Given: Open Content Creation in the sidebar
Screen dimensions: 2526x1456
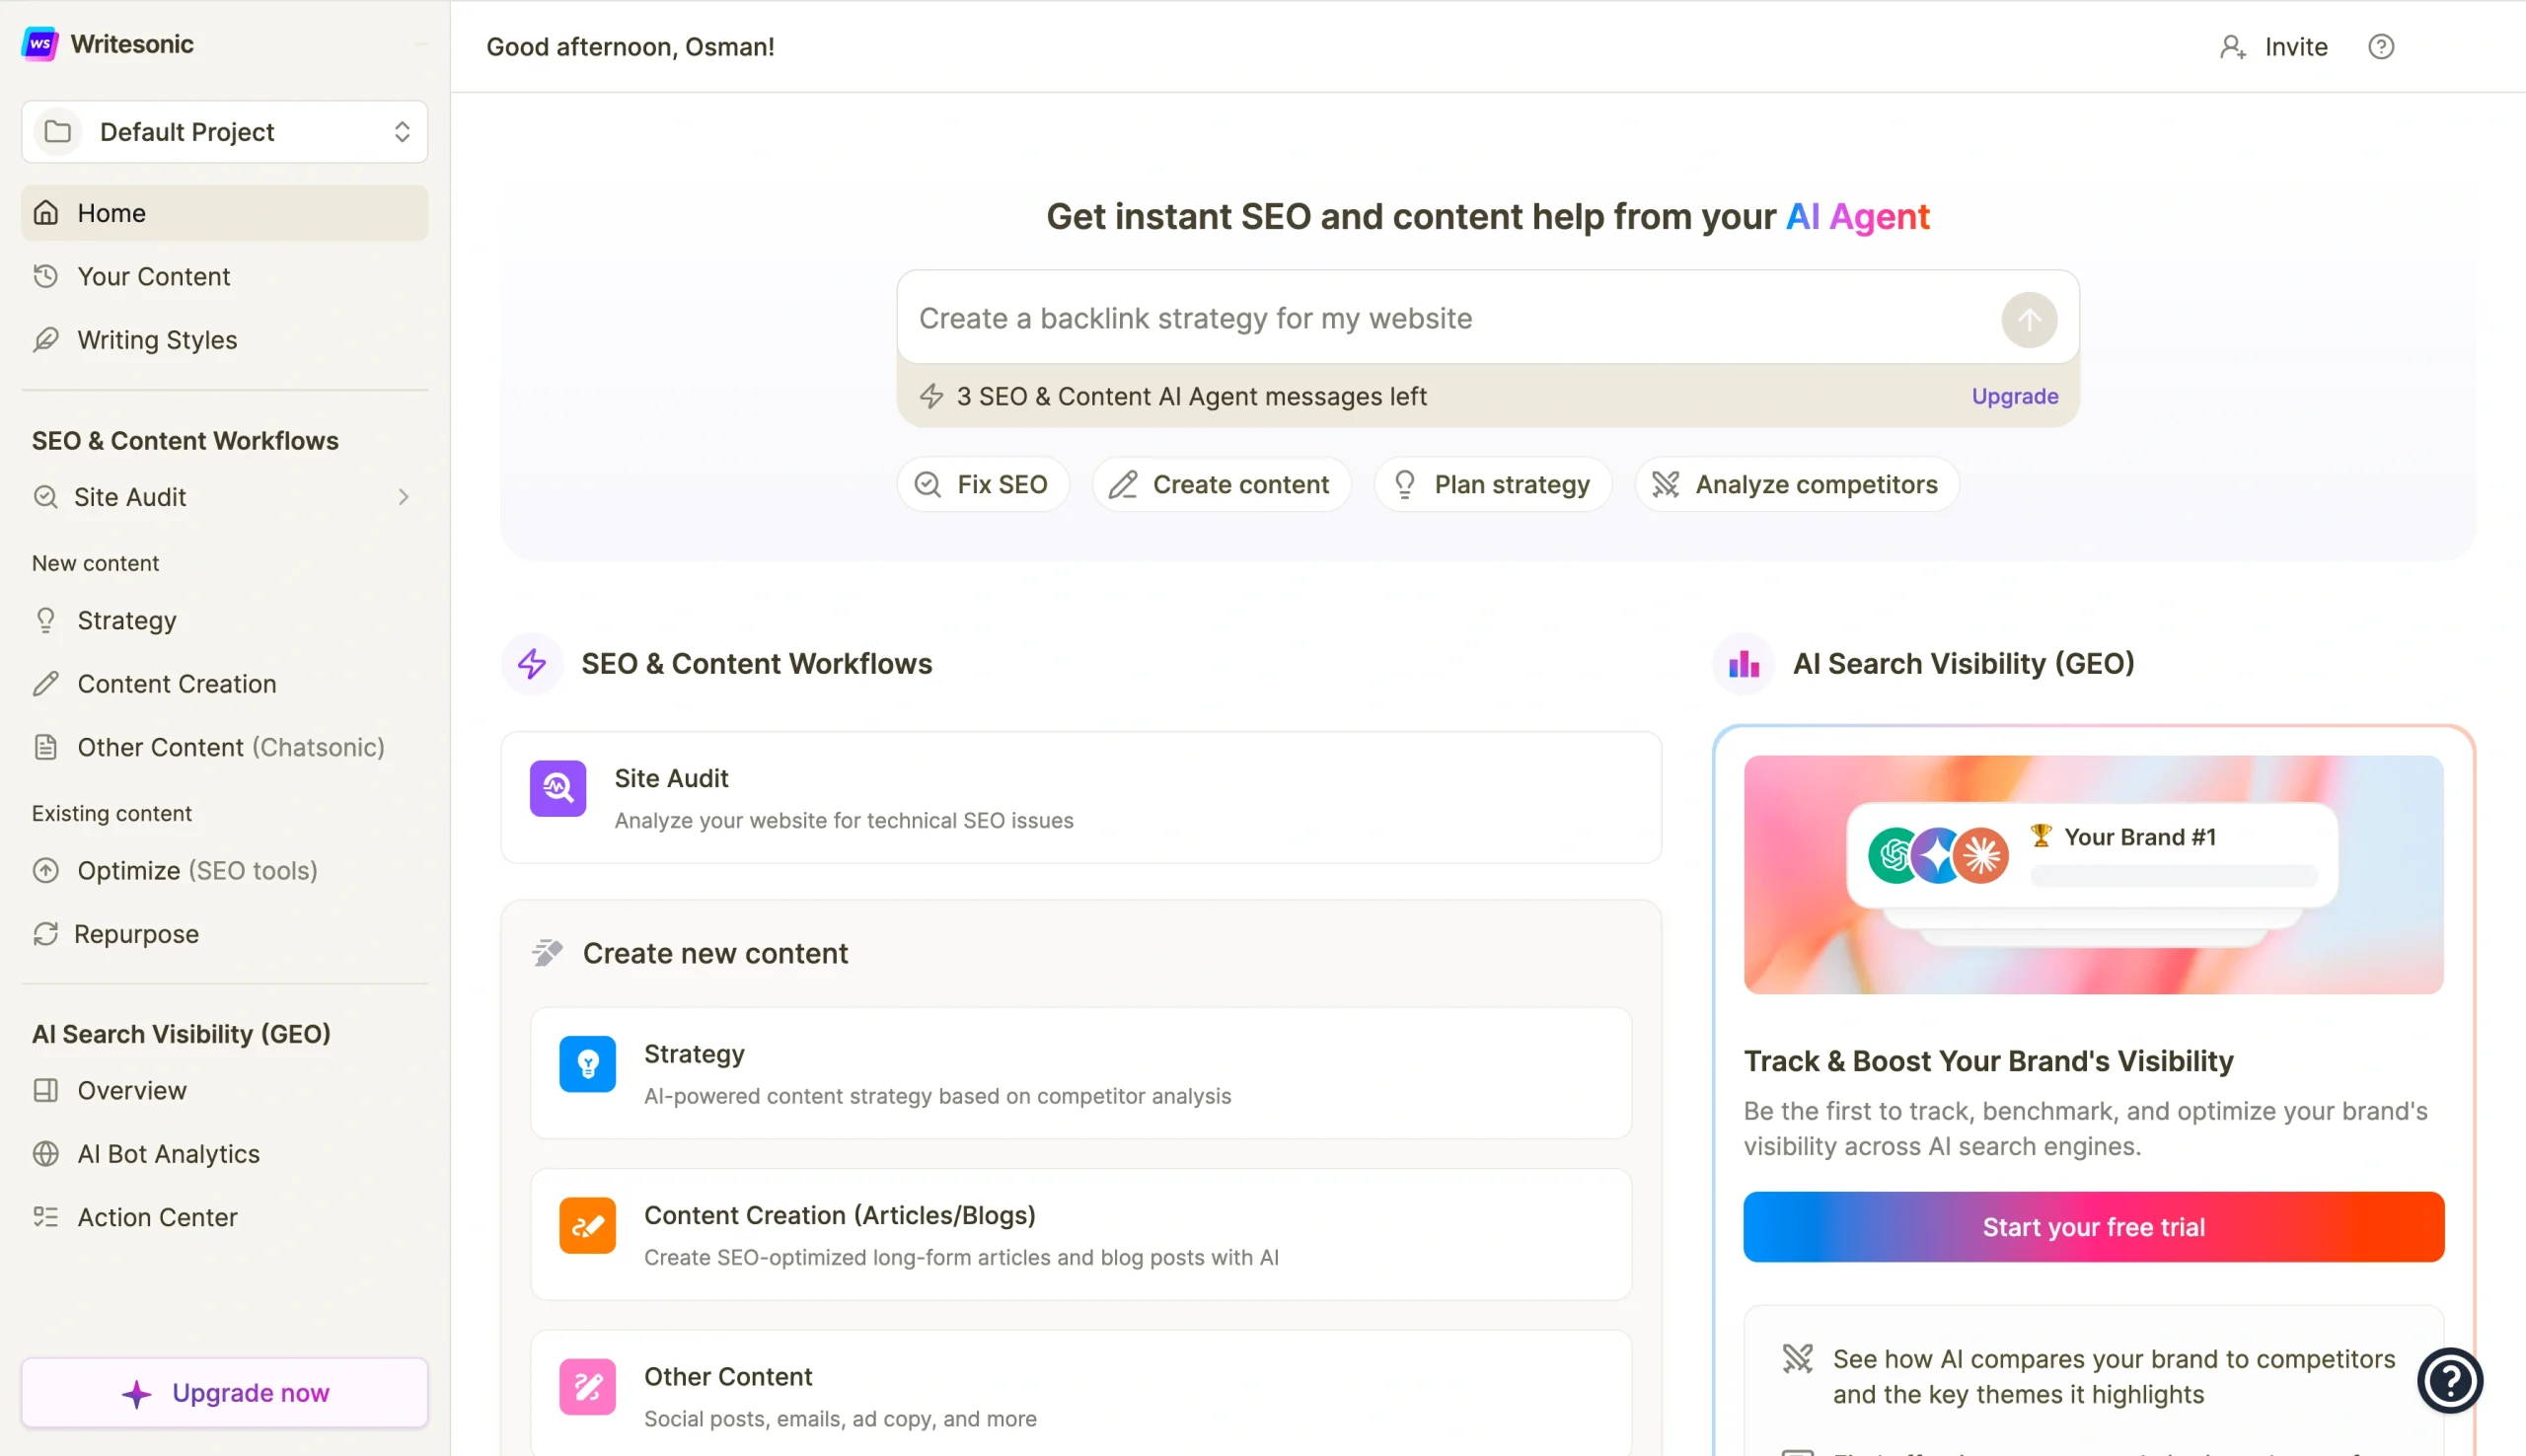Looking at the screenshot, I should 225,684.
